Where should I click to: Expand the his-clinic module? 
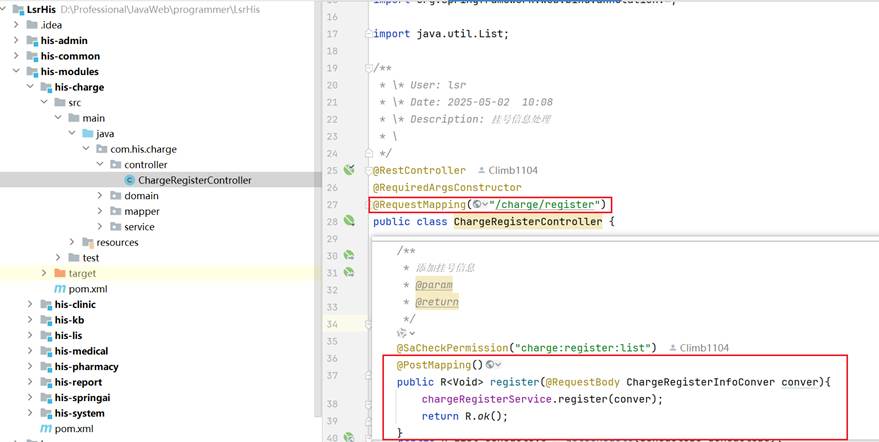(x=30, y=304)
